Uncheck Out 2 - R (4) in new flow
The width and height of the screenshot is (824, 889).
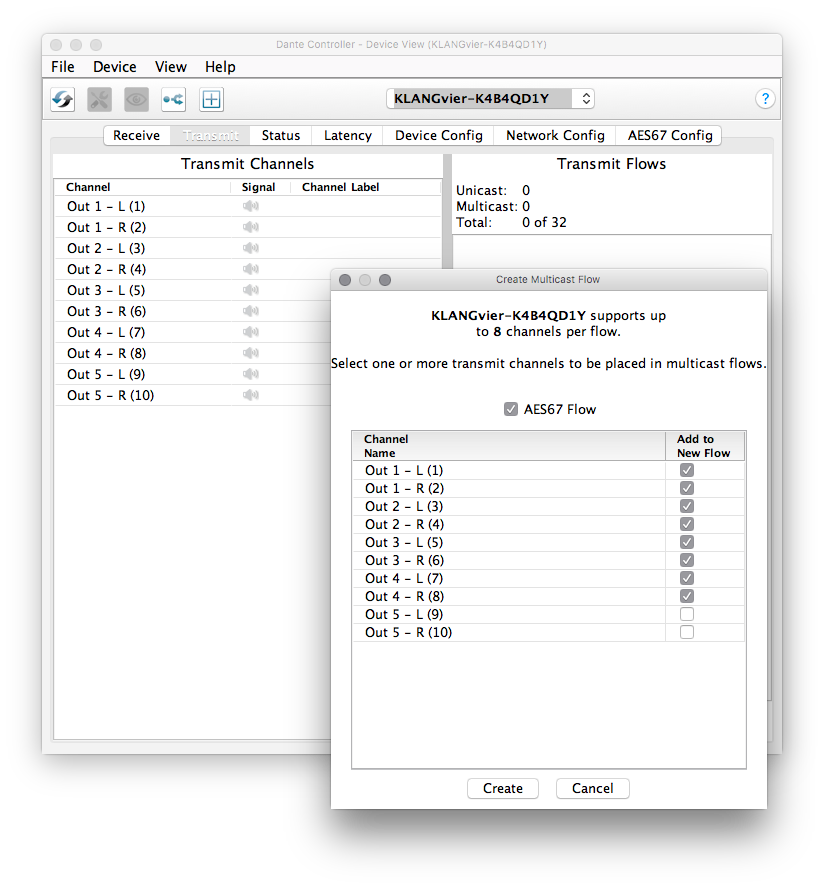pos(687,524)
